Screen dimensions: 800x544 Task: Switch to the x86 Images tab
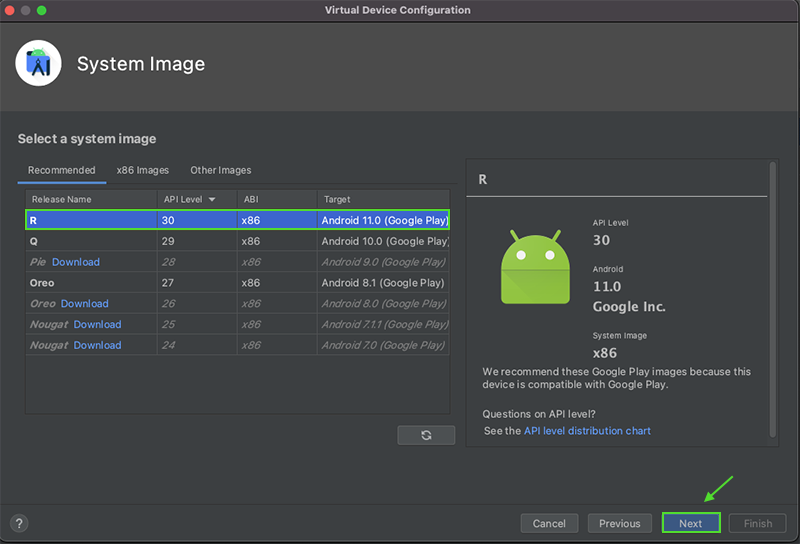point(143,170)
